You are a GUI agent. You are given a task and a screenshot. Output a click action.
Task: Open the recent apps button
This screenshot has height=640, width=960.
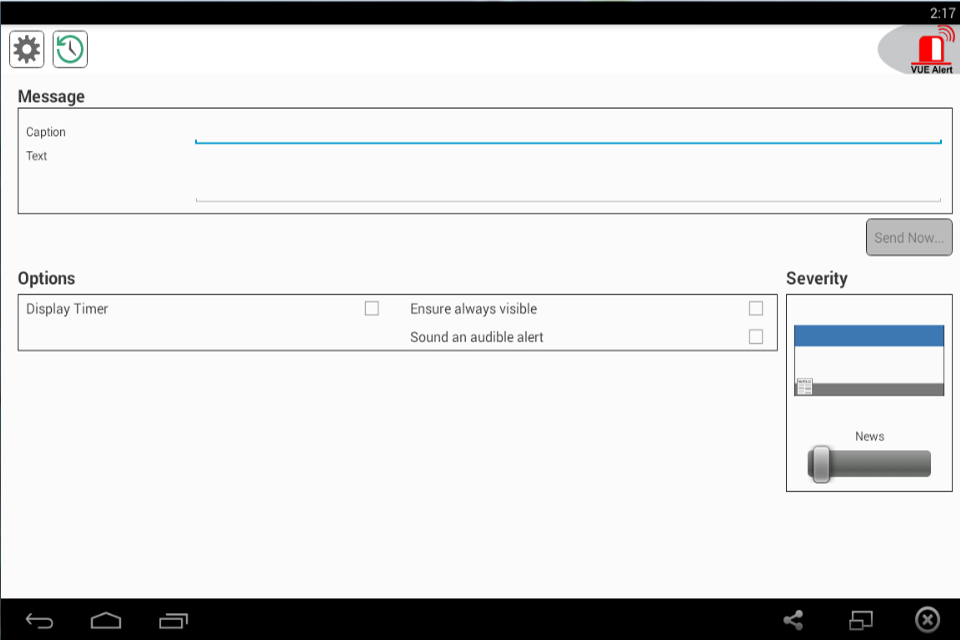click(173, 621)
